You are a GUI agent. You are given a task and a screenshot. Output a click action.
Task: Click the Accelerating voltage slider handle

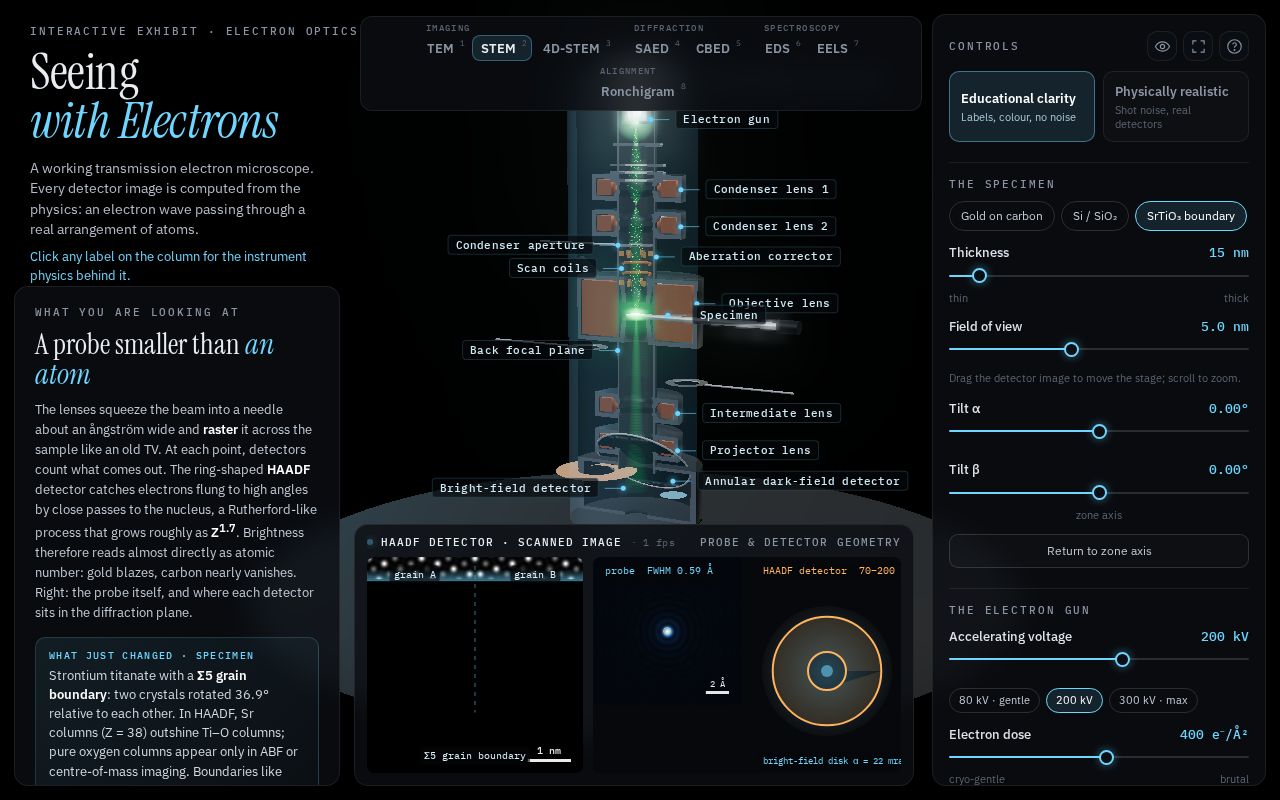coord(1122,660)
